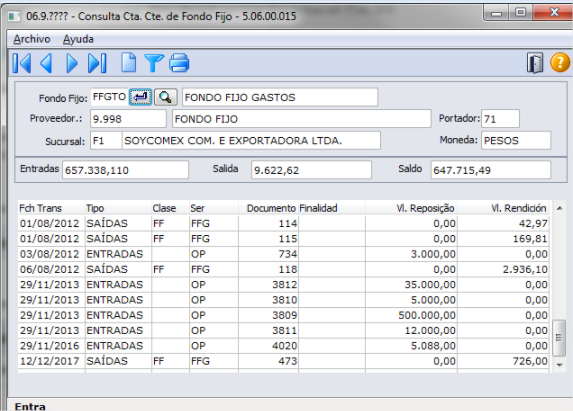The image size is (573, 411).
Task: Select the 03/08/2012 ENTRADAS row
Action: click(283, 254)
